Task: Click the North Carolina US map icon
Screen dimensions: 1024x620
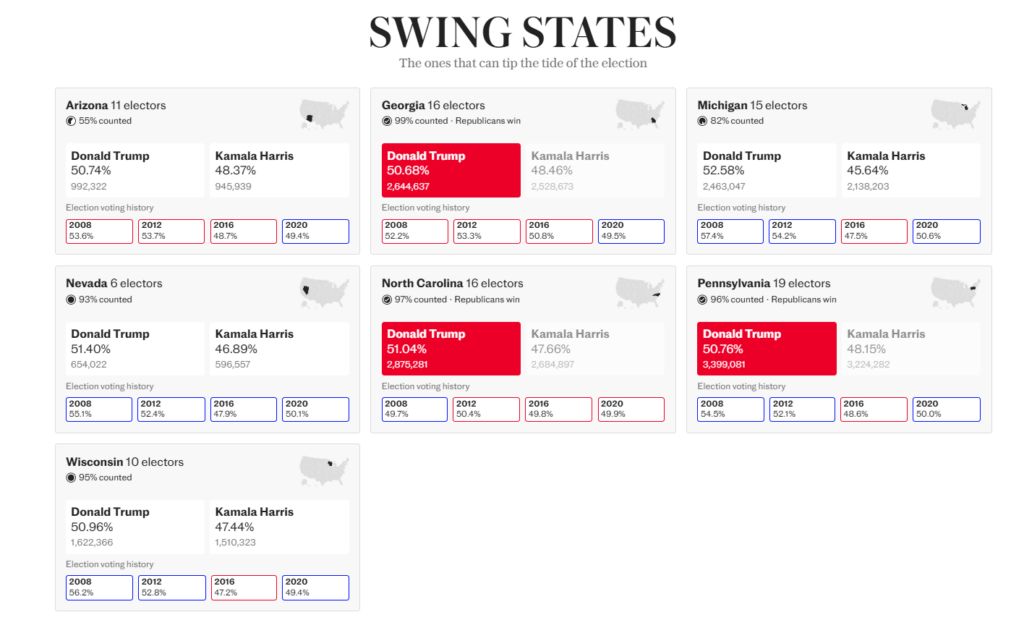Action: coord(640,292)
